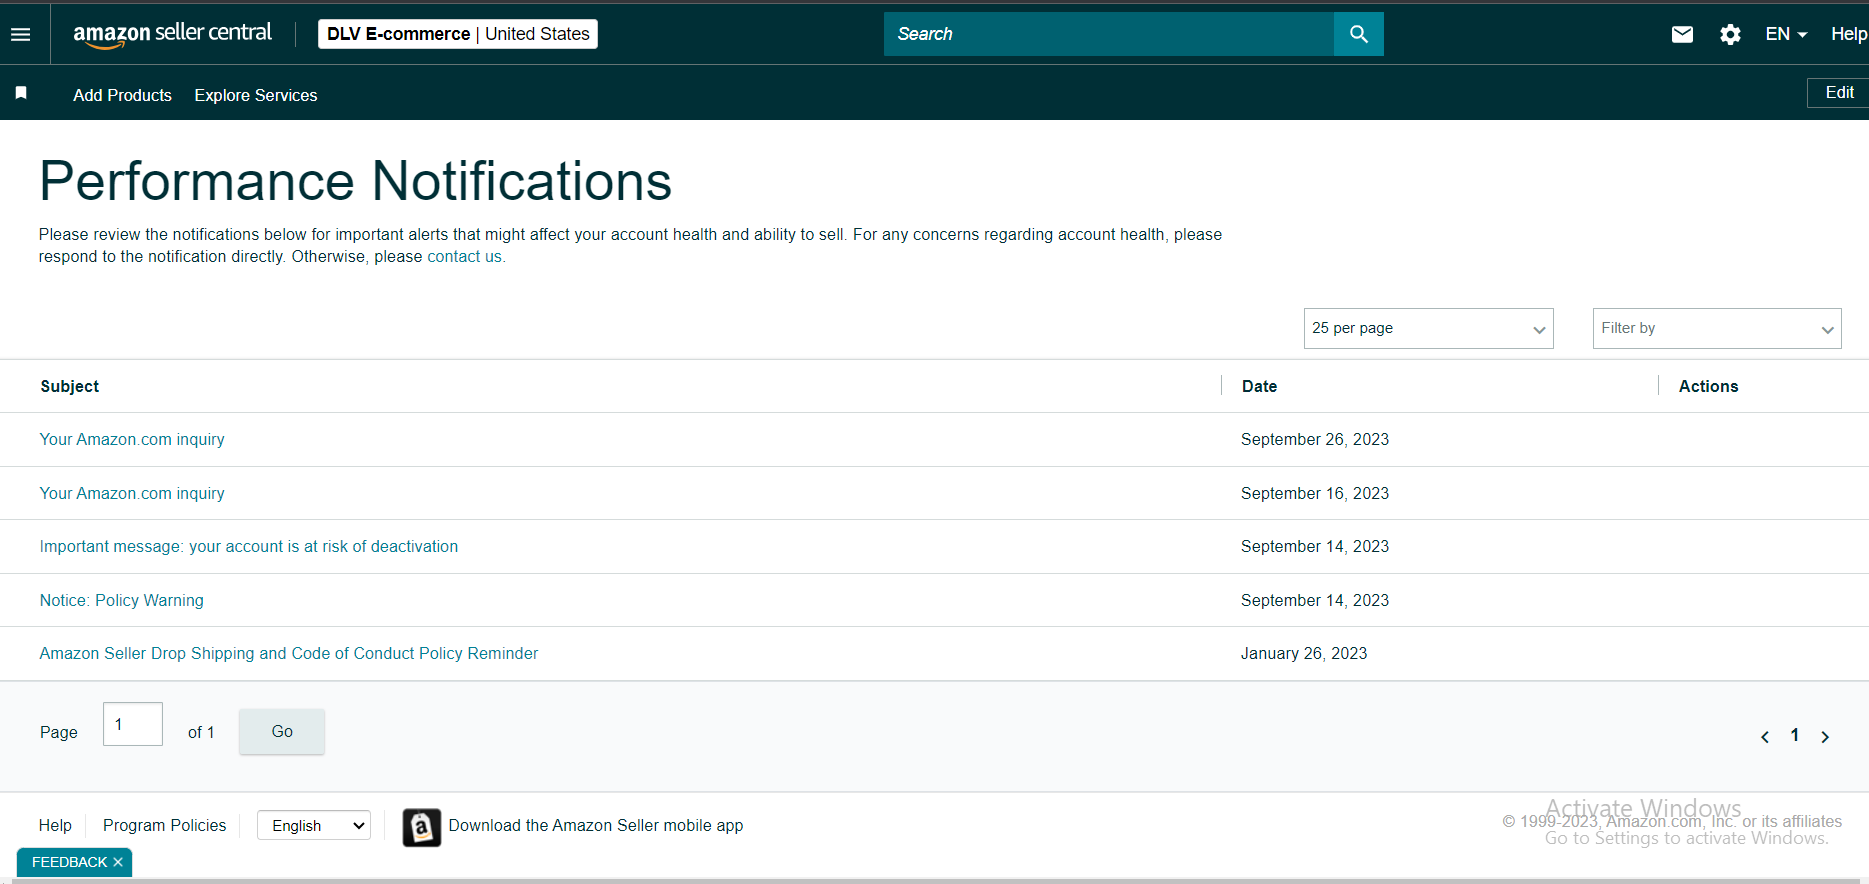
Task: Open the DLV E-commerce account switcher
Action: (x=458, y=34)
